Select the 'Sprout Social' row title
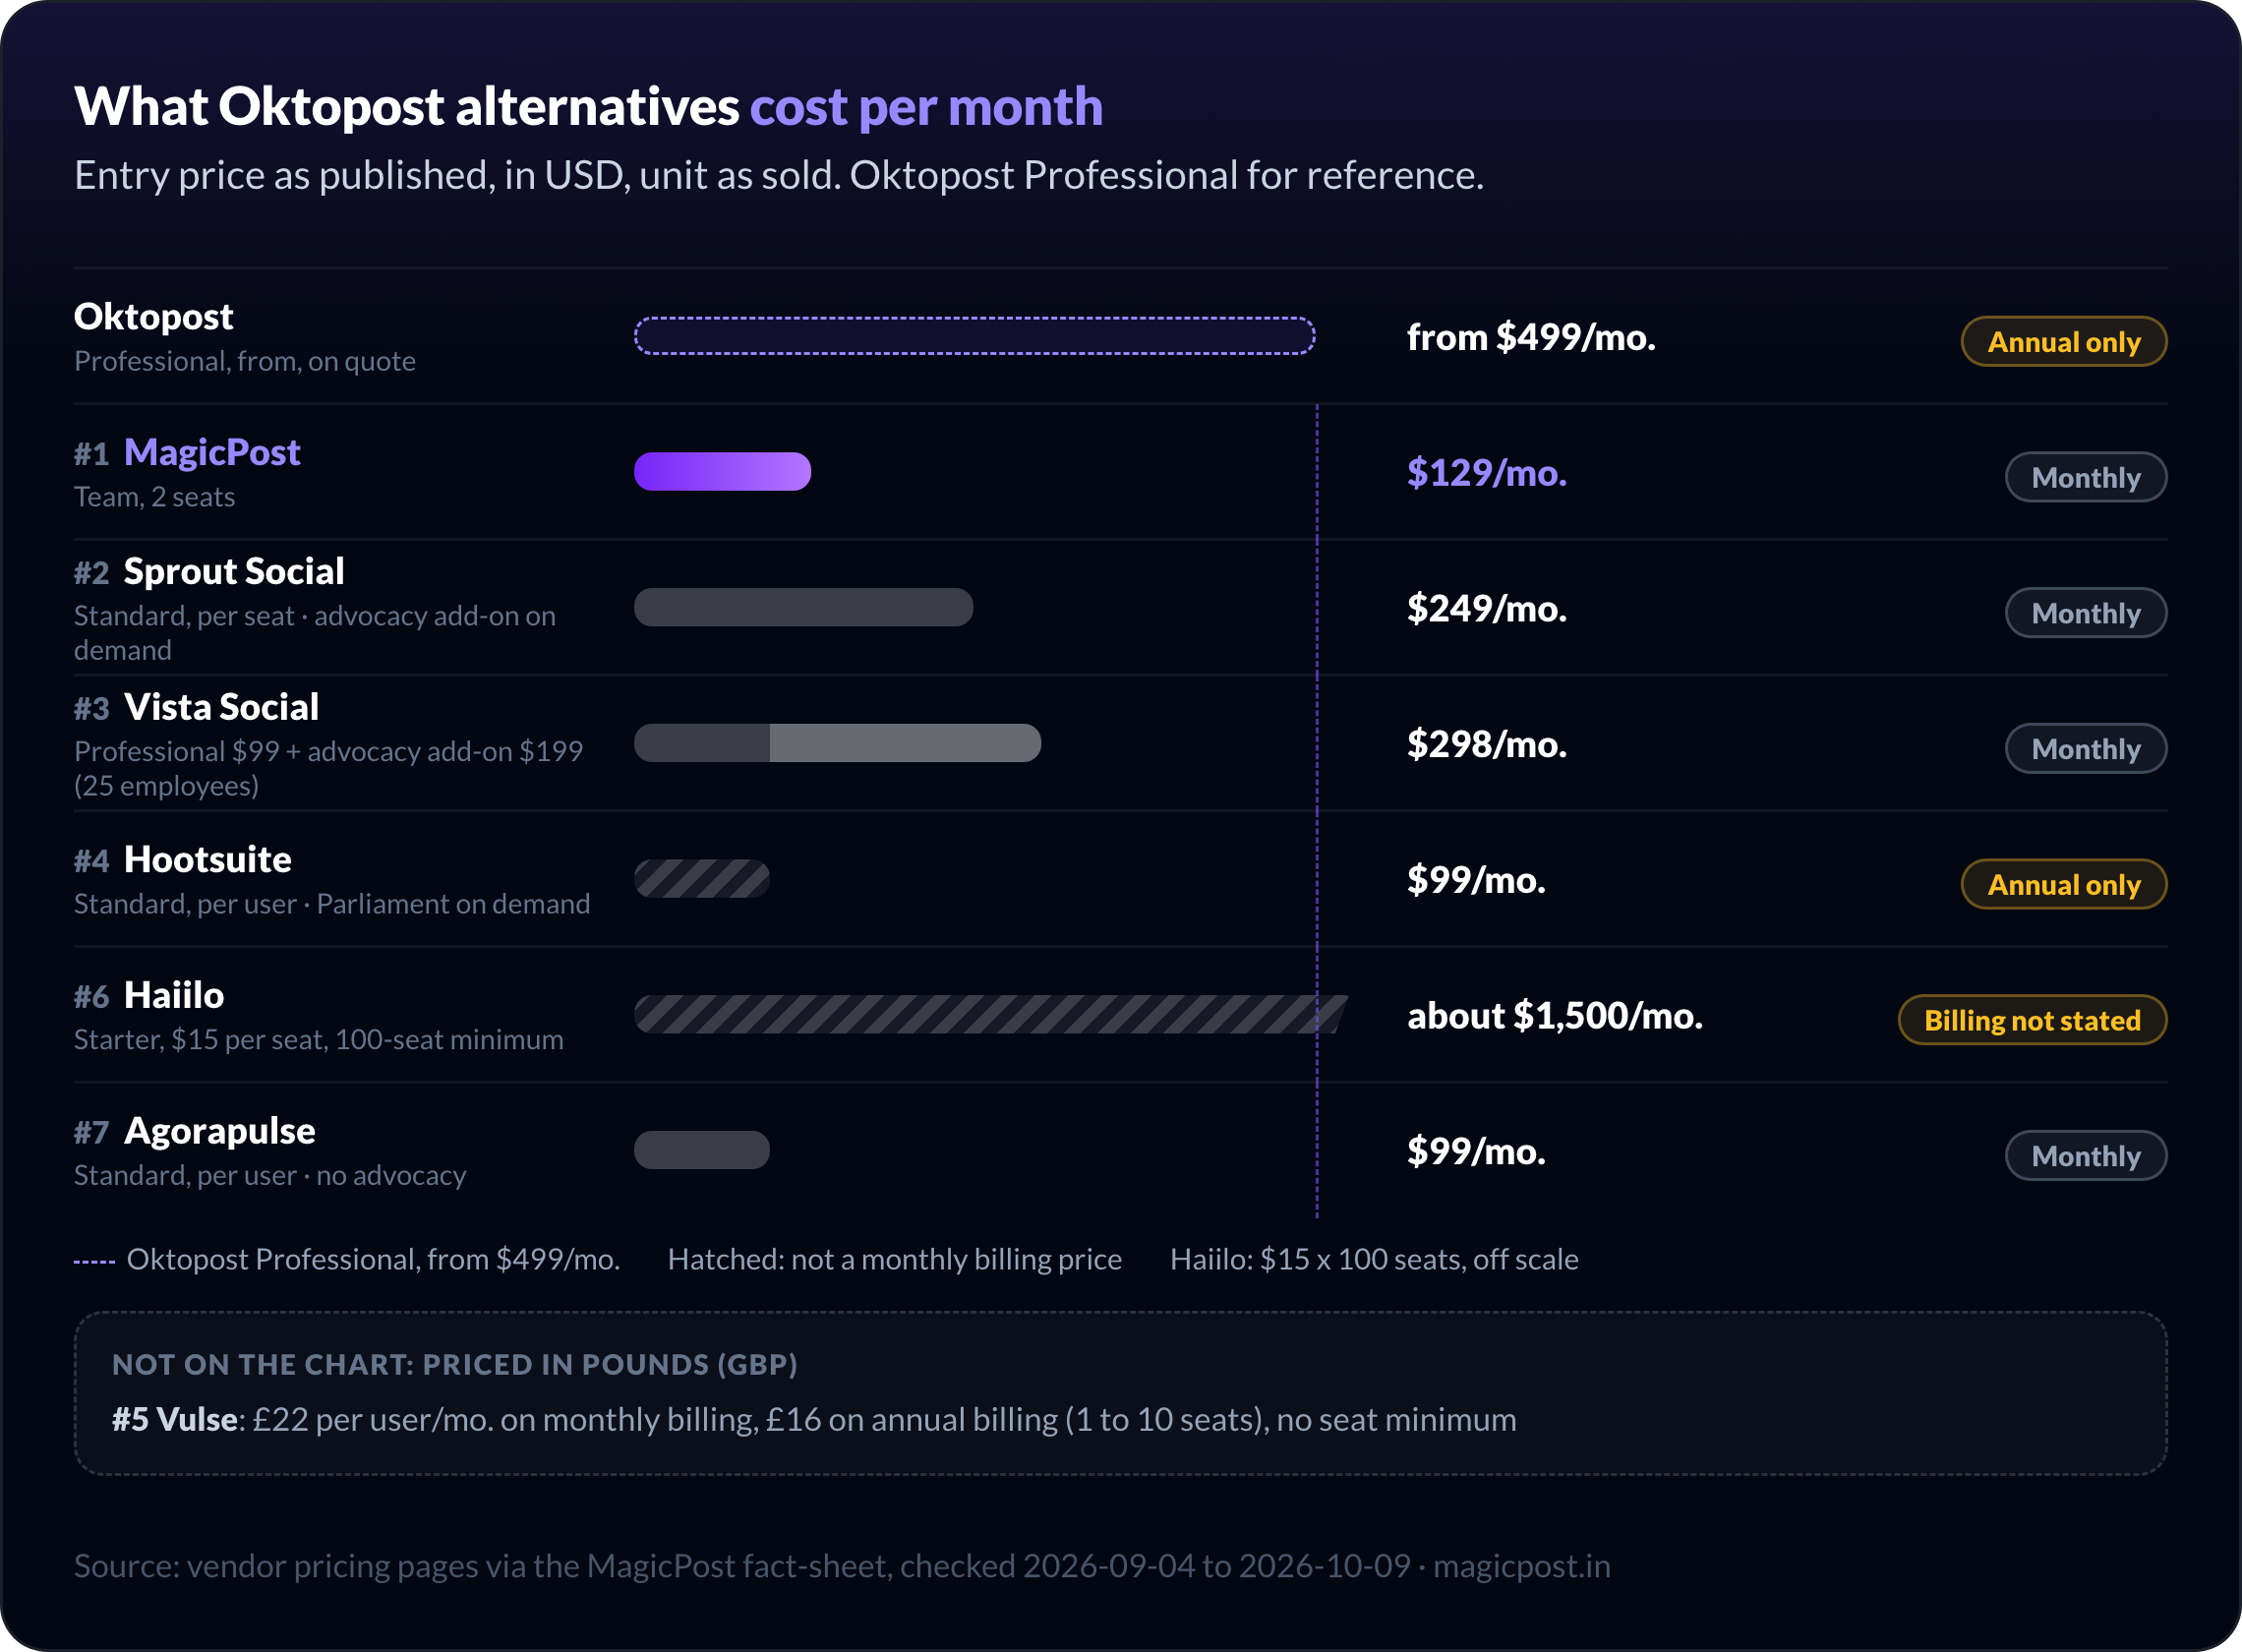2242x1652 pixels. pos(234,571)
